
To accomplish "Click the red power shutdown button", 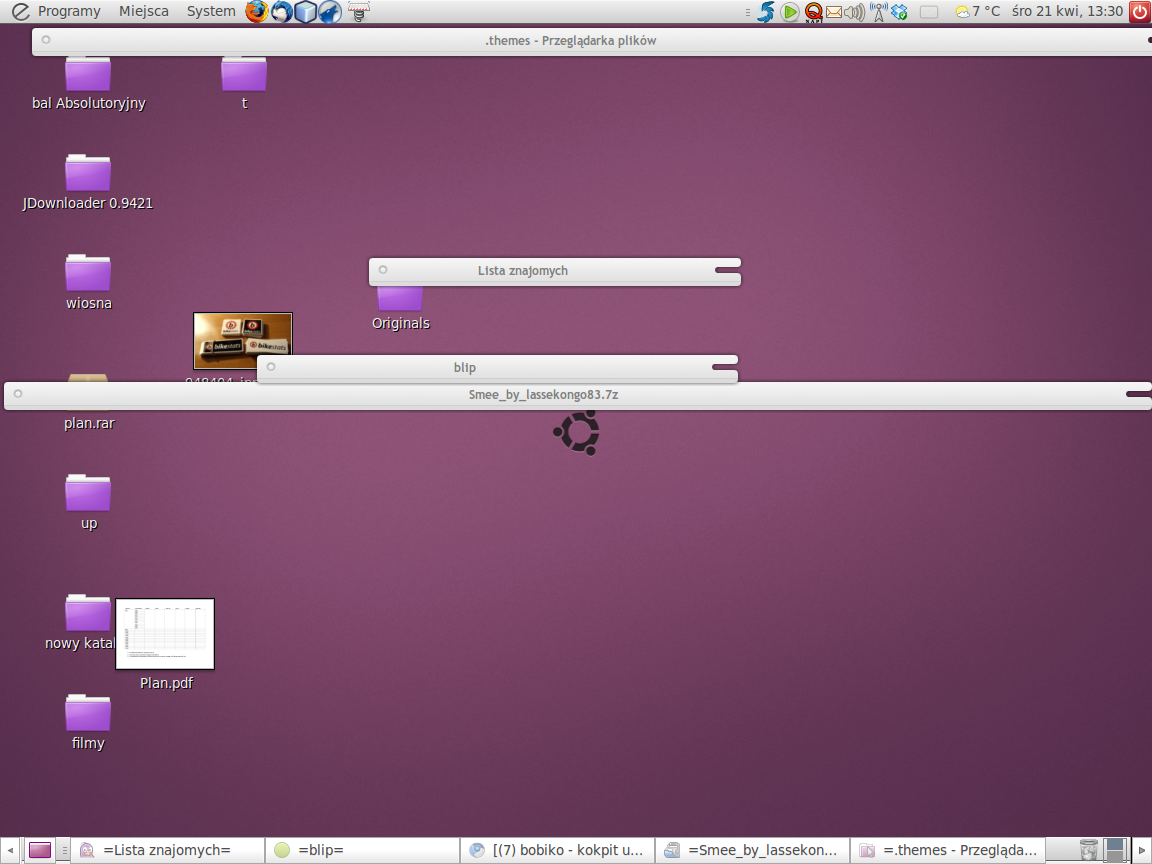I will click(x=1139, y=12).
